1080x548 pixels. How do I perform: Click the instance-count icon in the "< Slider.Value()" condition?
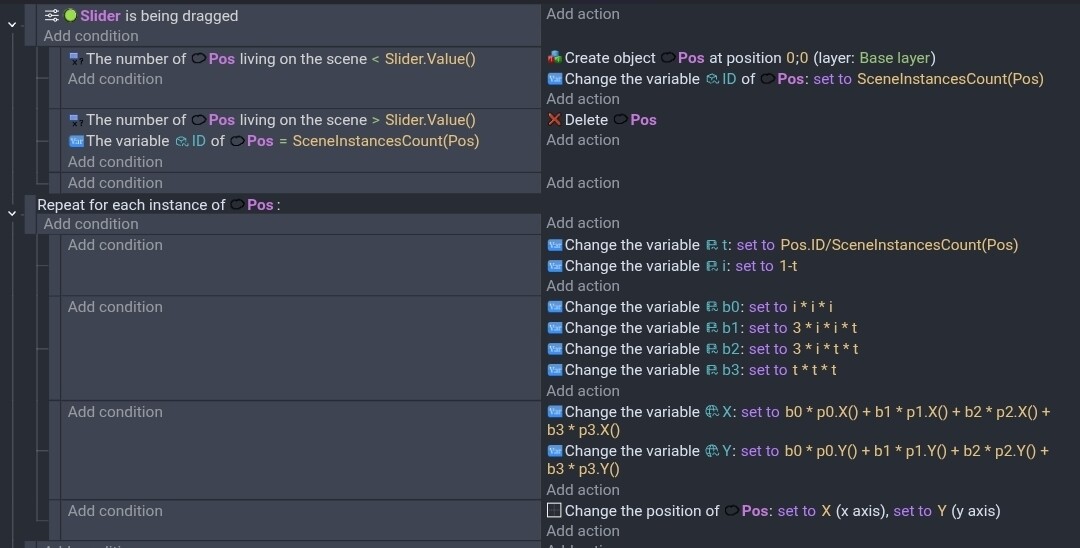point(76,59)
